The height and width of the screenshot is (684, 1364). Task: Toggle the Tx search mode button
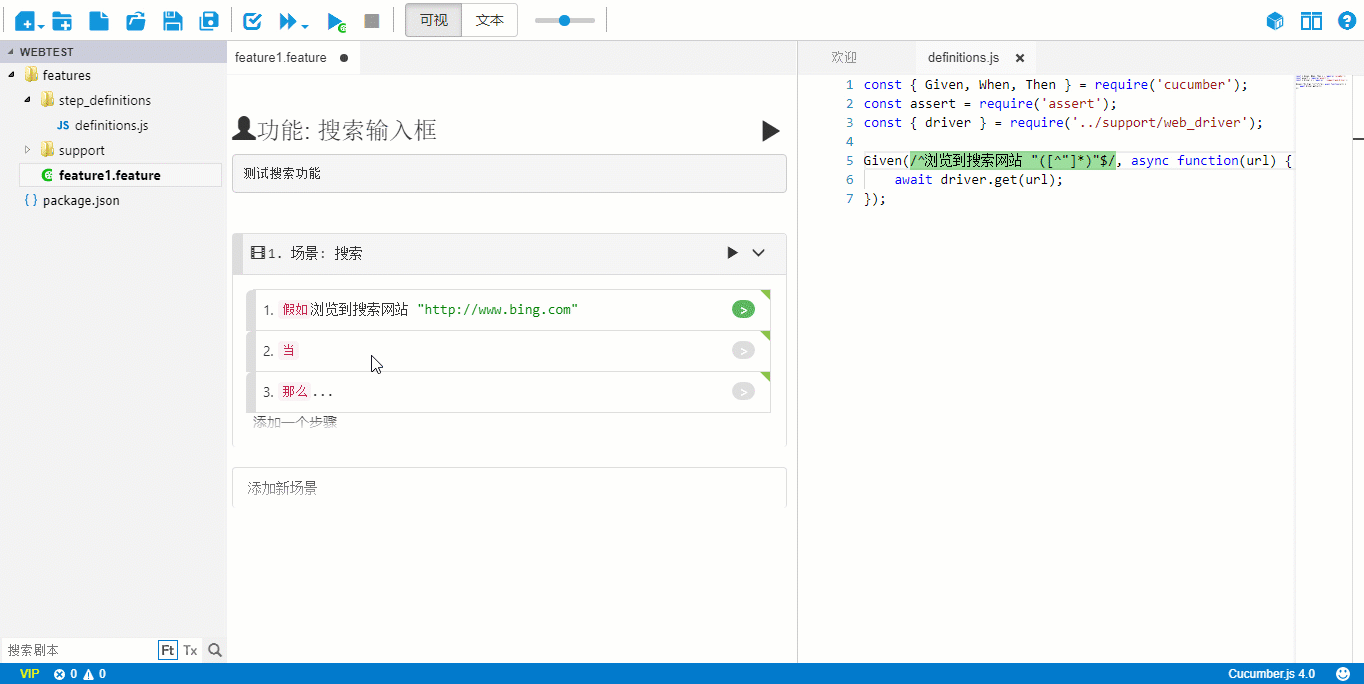tap(190, 650)
